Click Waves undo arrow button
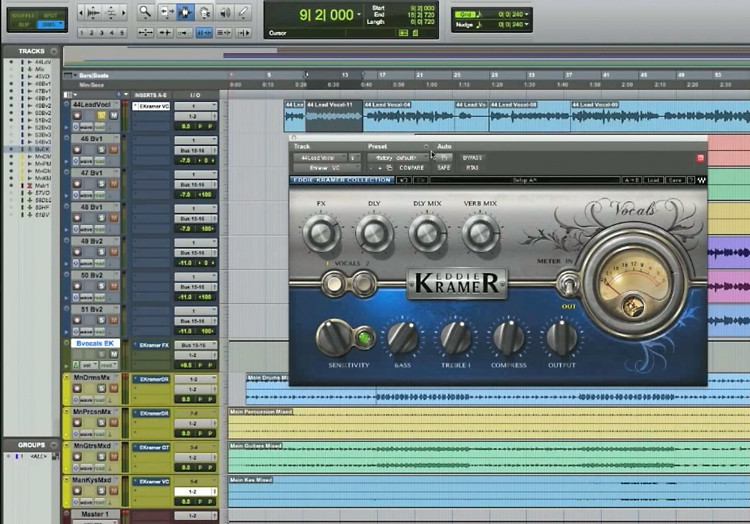This screenshot has height=524, width=750. click(404, 180)
